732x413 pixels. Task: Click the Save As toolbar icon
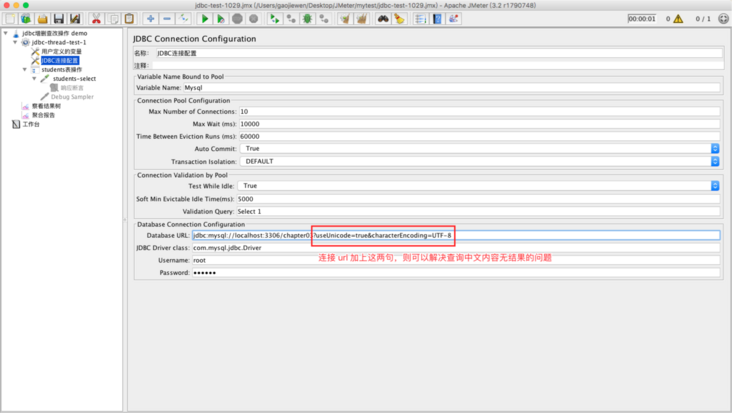pyautogui.click(x=75, y=19)
